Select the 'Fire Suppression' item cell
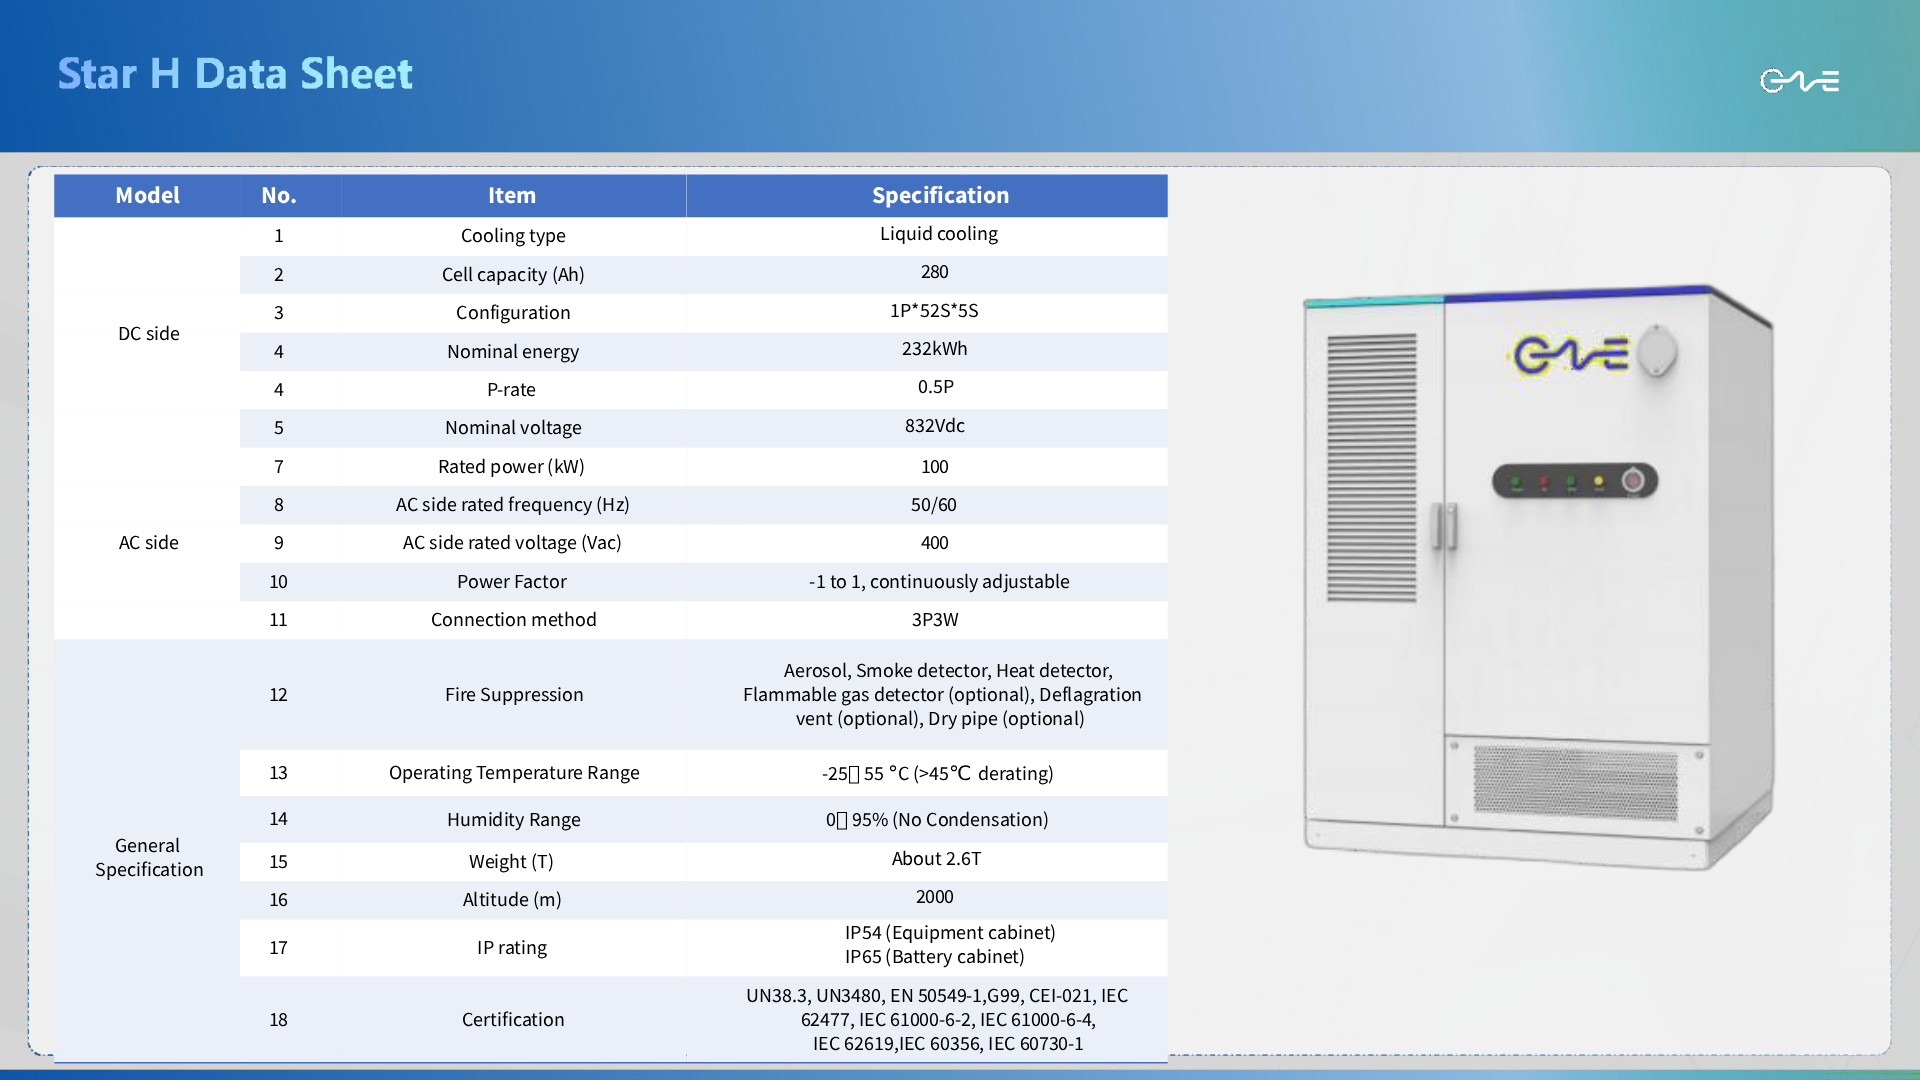Screen dimensions: 1920x1080 (514, 695)
